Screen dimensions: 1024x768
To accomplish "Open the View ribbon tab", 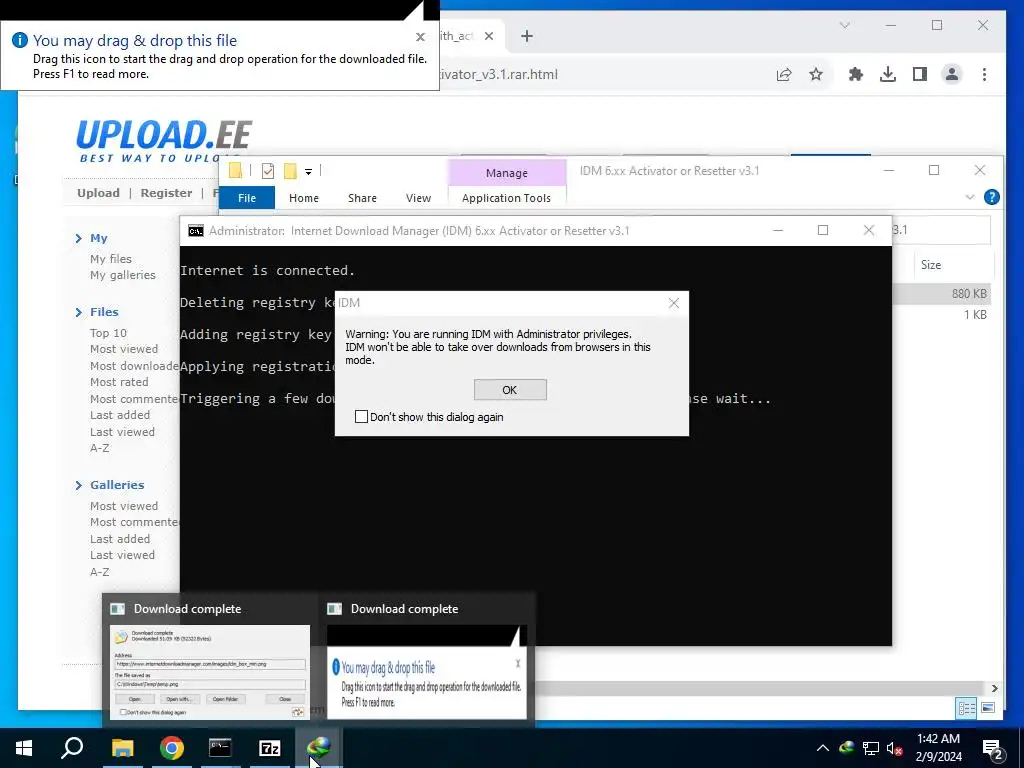I will click(x=418, y=198).
